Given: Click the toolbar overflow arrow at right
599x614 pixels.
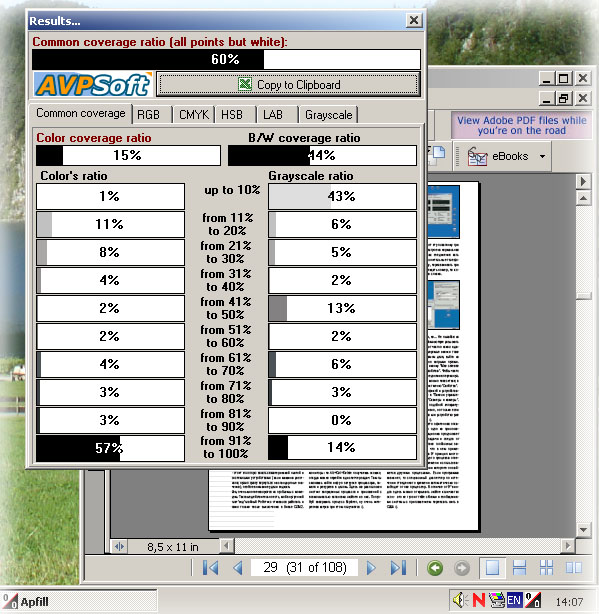Looking at the screenshot, I should (x=583, y=181).
